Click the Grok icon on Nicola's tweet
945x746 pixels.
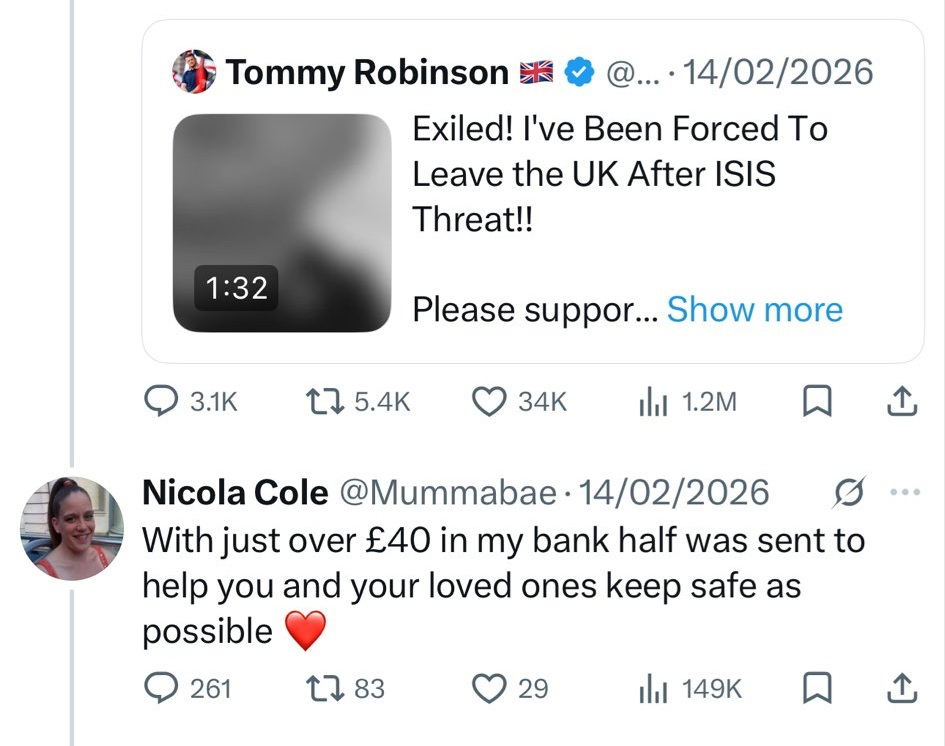point(849,492)
